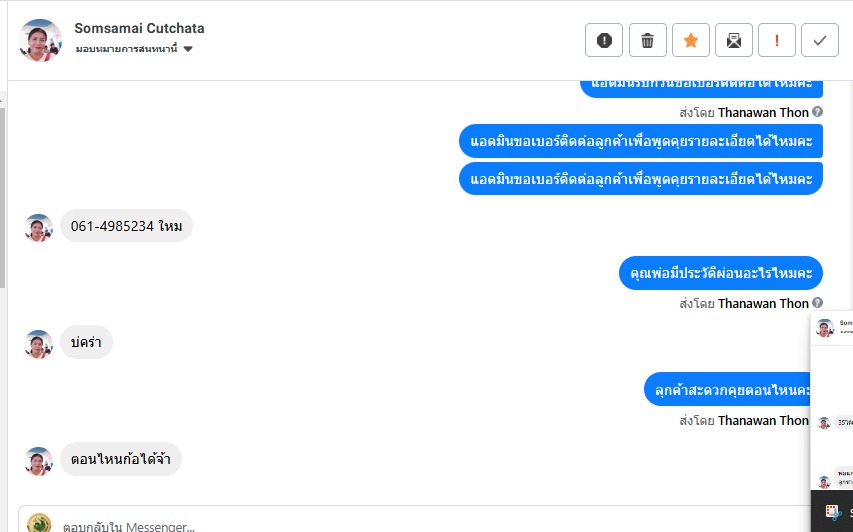
Task: Click the red exclamation priority icon
Action: (777, 40)
